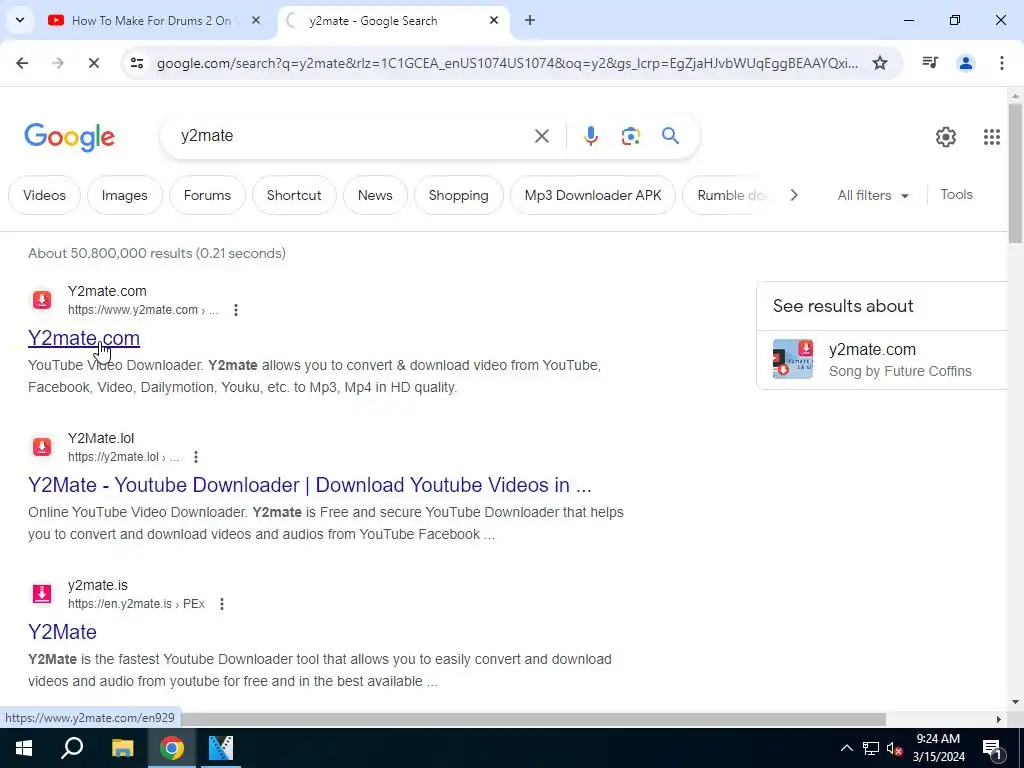Click the Y2Mate.lol result favicon
This screenshot has height=768, width=1024.
42,447
